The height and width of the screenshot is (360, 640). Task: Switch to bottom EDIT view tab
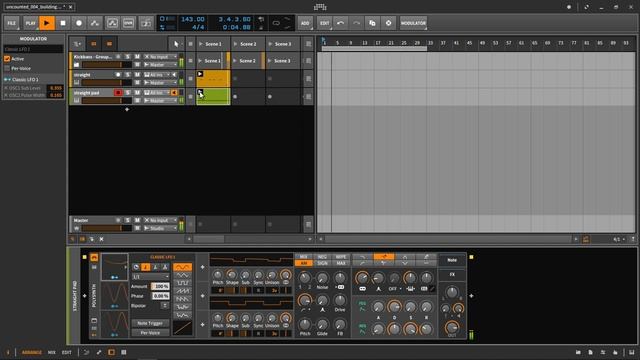pyautogui.click(x=67, y=352)
